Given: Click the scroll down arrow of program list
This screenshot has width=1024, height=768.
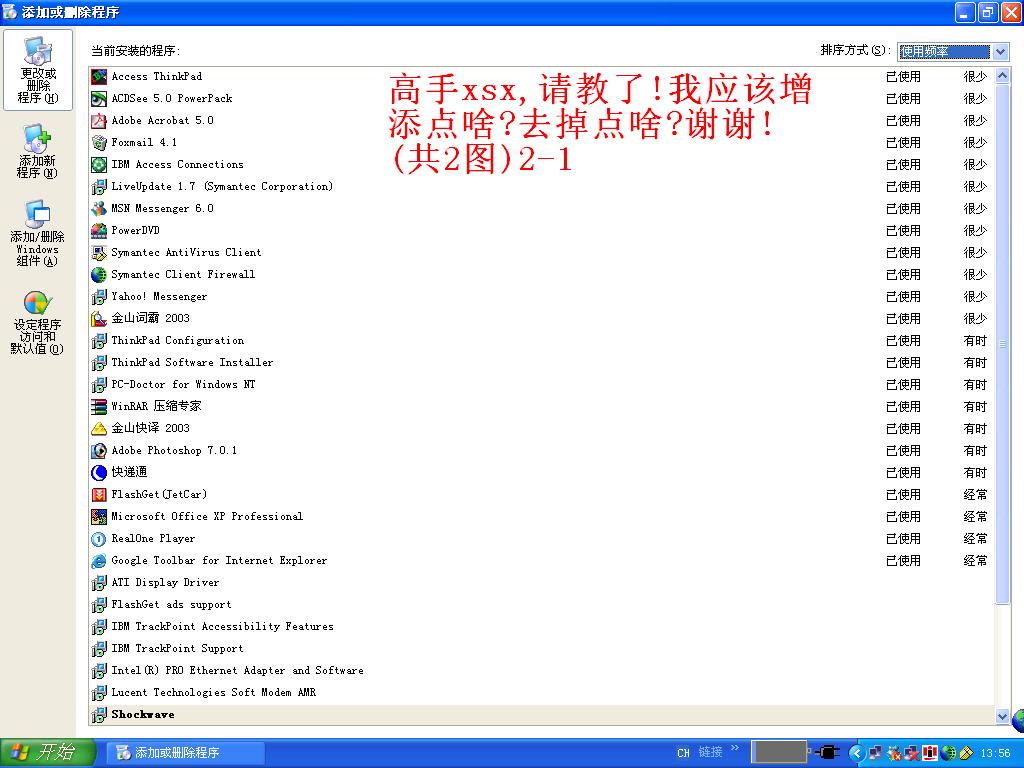Looking at the screenshot, I should pyautogui.click(x=1002, y=716).
